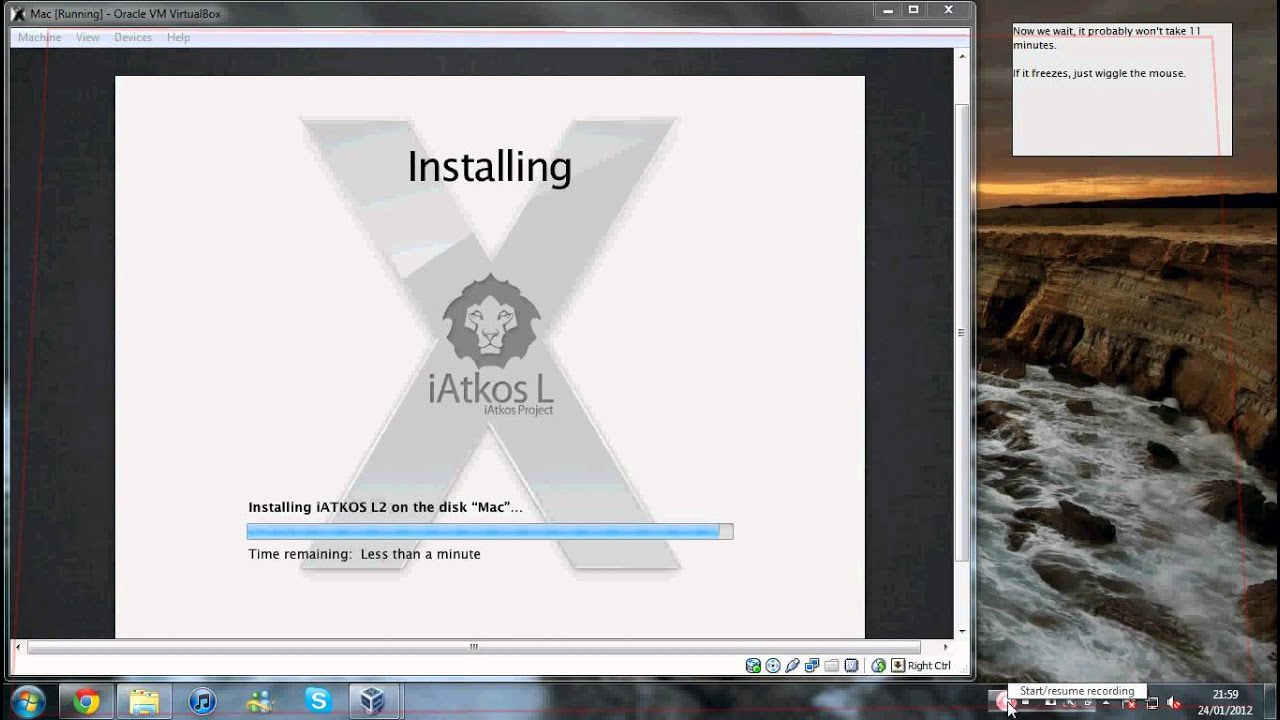Click the VirtualBox window title bar icon
Viewport: 1280px width, 720px height.
[x=17, y=14]
